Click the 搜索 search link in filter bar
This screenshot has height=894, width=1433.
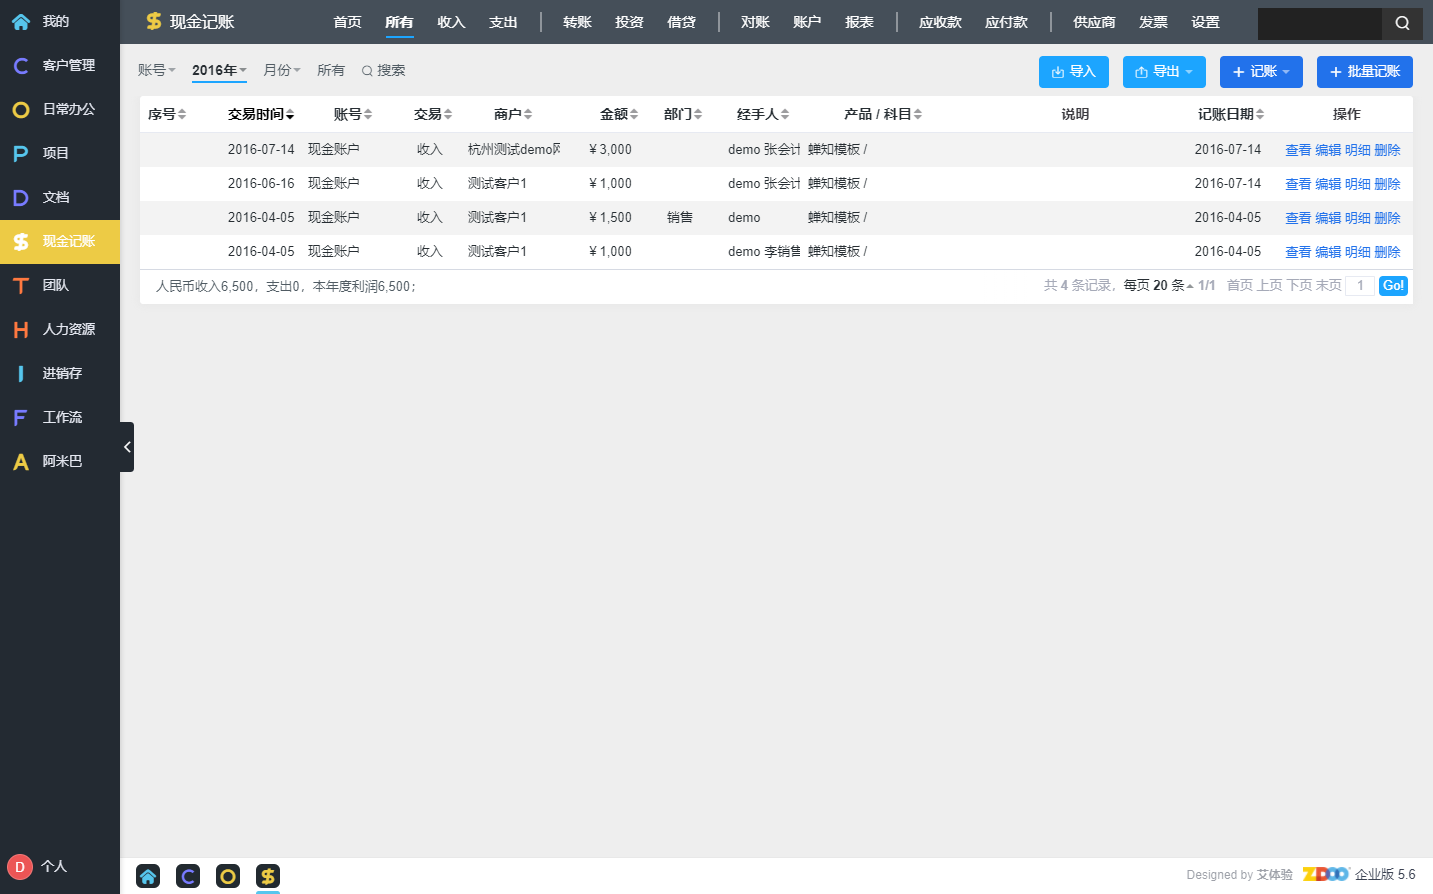click(x=383, y=70)
